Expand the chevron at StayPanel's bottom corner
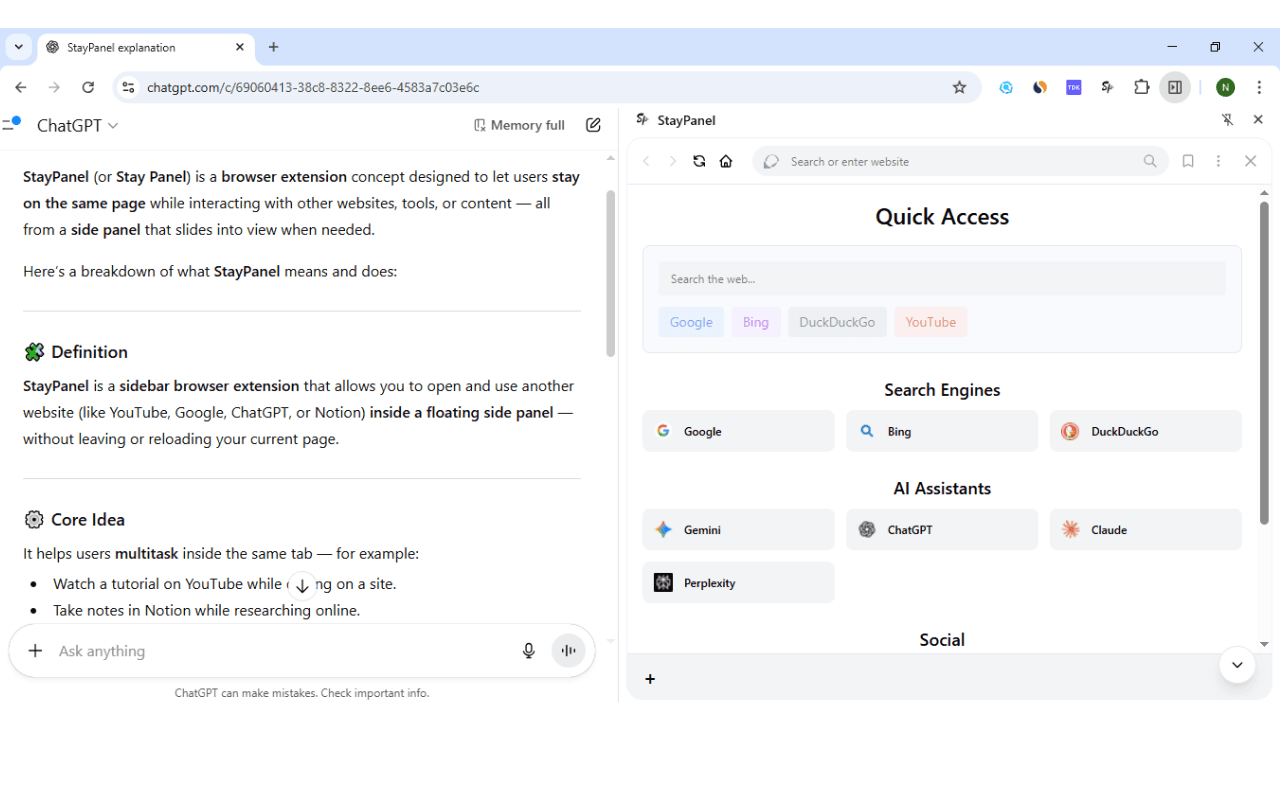Viewport: 1280px width, 800px height. 1237,664
